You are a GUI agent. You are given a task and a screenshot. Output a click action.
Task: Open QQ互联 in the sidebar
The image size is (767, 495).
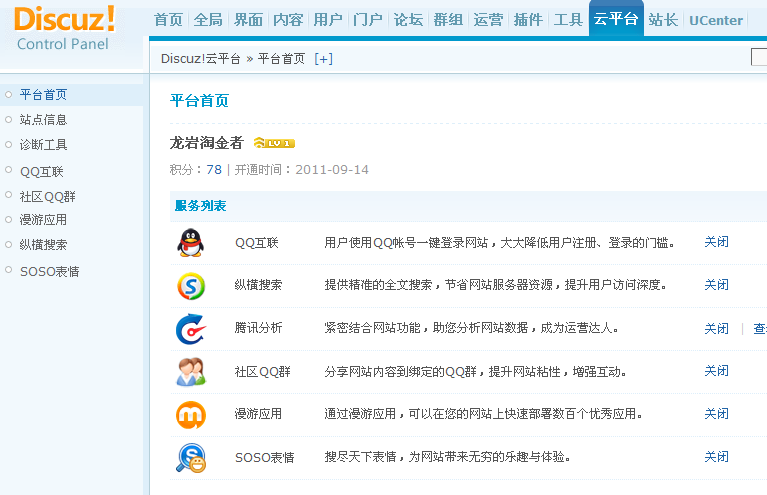(x=42, y=172)
